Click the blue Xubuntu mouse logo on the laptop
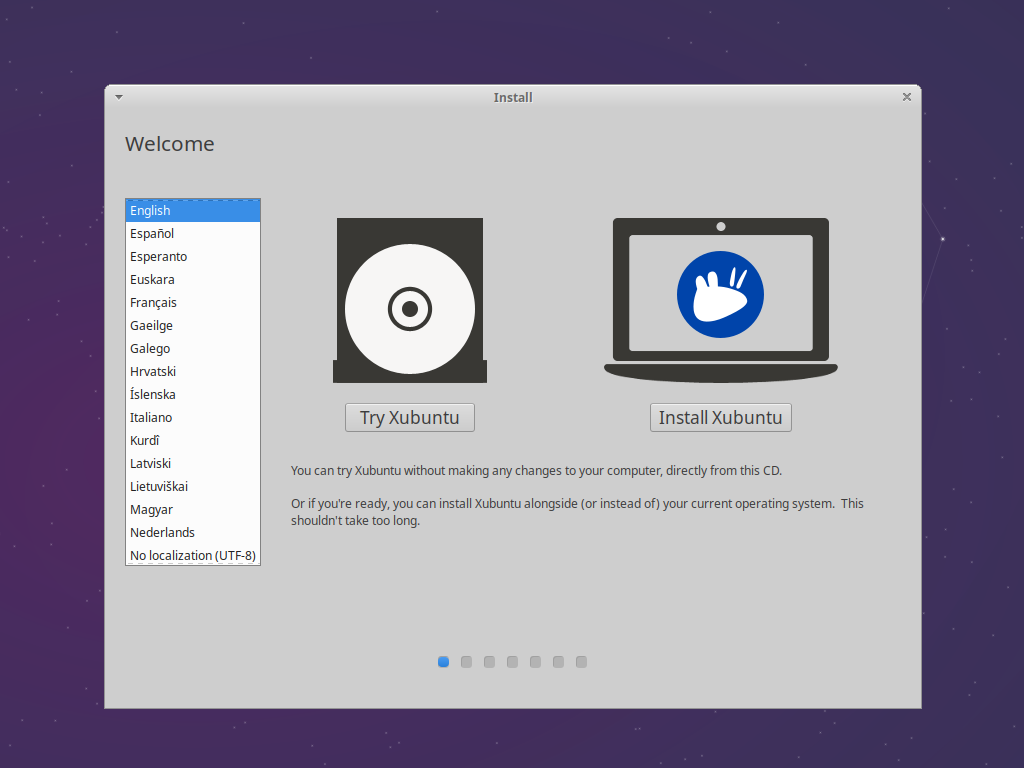 coord(719,291)
